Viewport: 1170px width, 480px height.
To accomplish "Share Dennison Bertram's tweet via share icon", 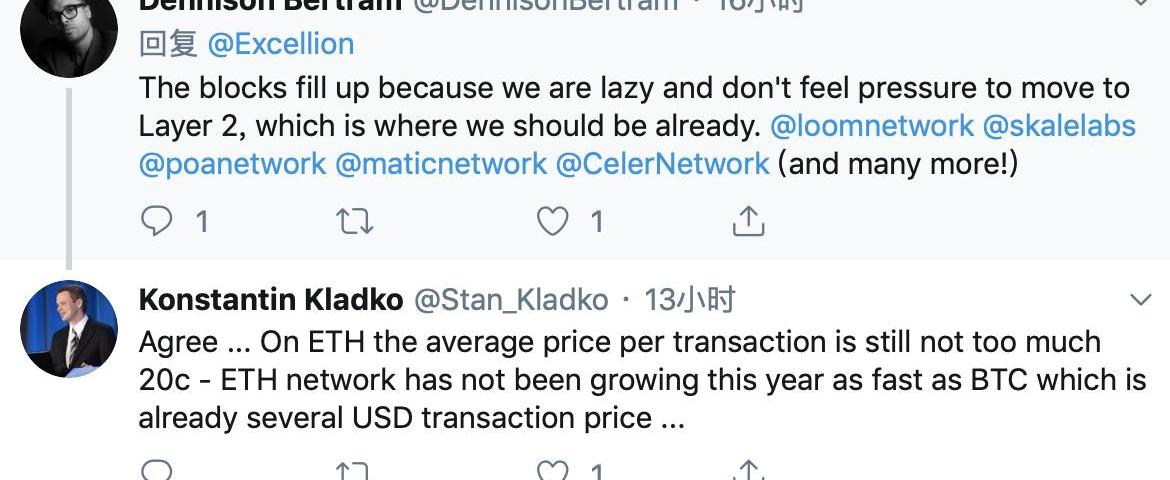I will point(748,221).
